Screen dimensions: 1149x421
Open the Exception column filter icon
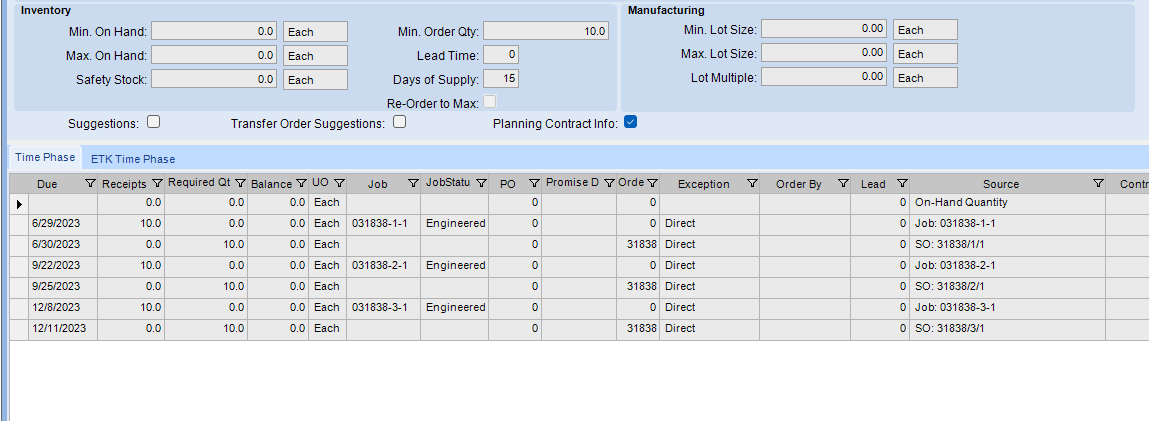pyautogui.click(x=752, y=183)
